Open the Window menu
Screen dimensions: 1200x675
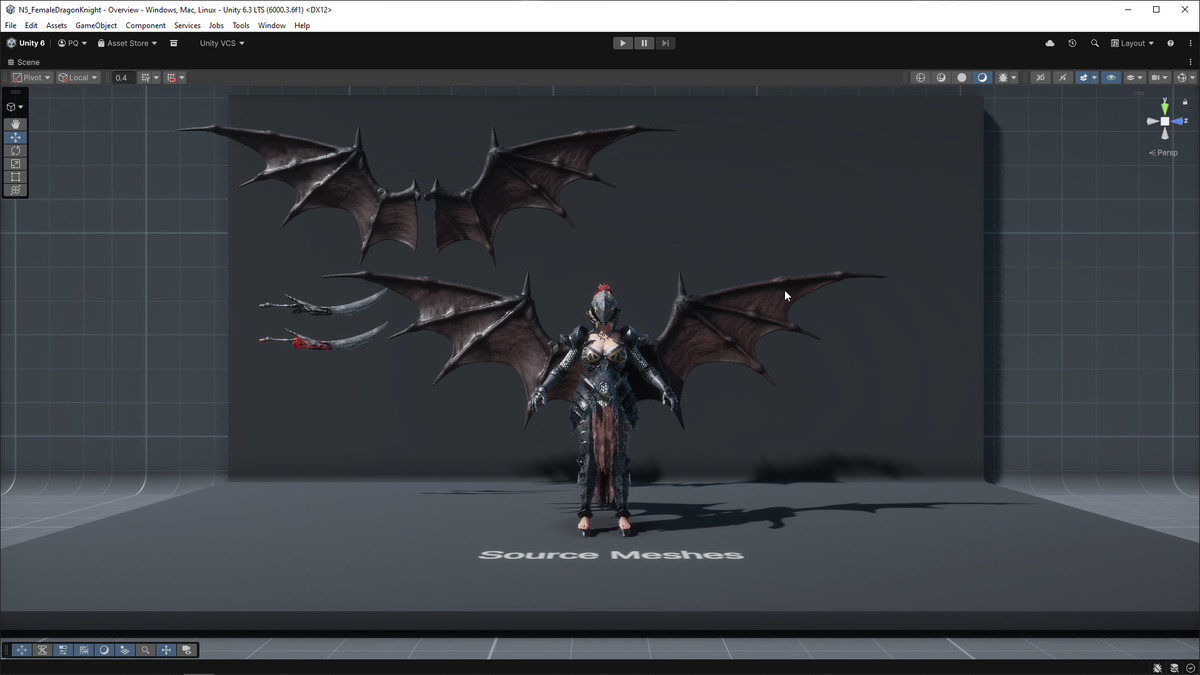pyautogui.click(x=271, y=25)
